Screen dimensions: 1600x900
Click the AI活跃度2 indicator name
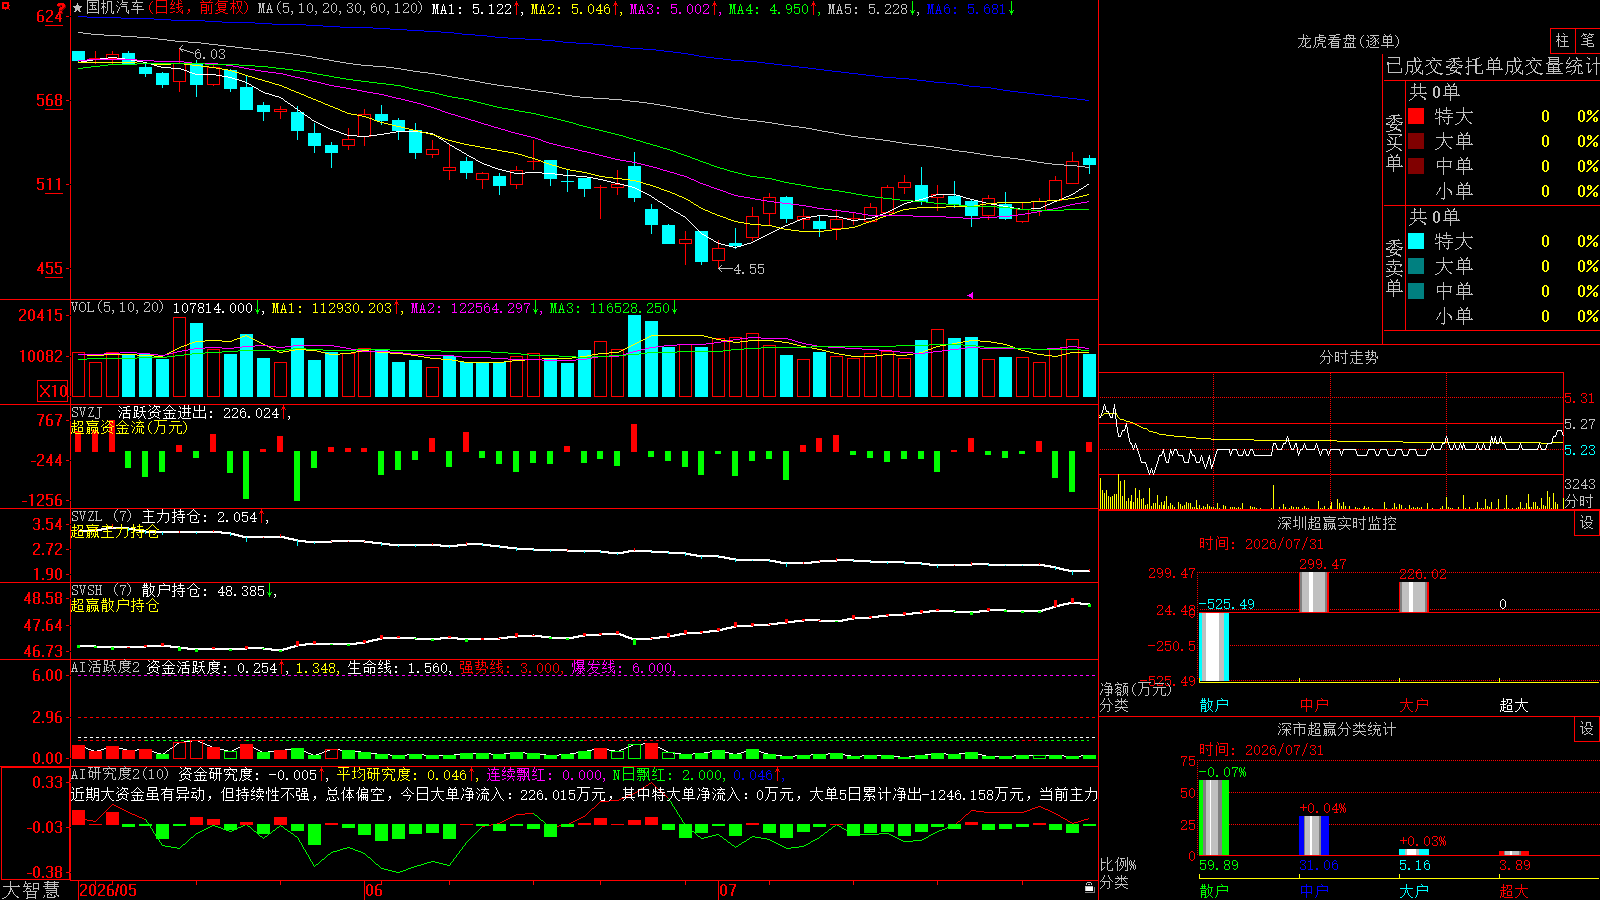(x=106, y=667)
